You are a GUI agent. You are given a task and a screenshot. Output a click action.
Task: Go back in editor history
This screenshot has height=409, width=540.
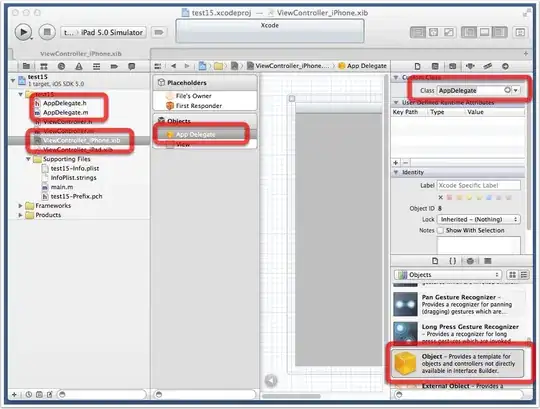174,66
